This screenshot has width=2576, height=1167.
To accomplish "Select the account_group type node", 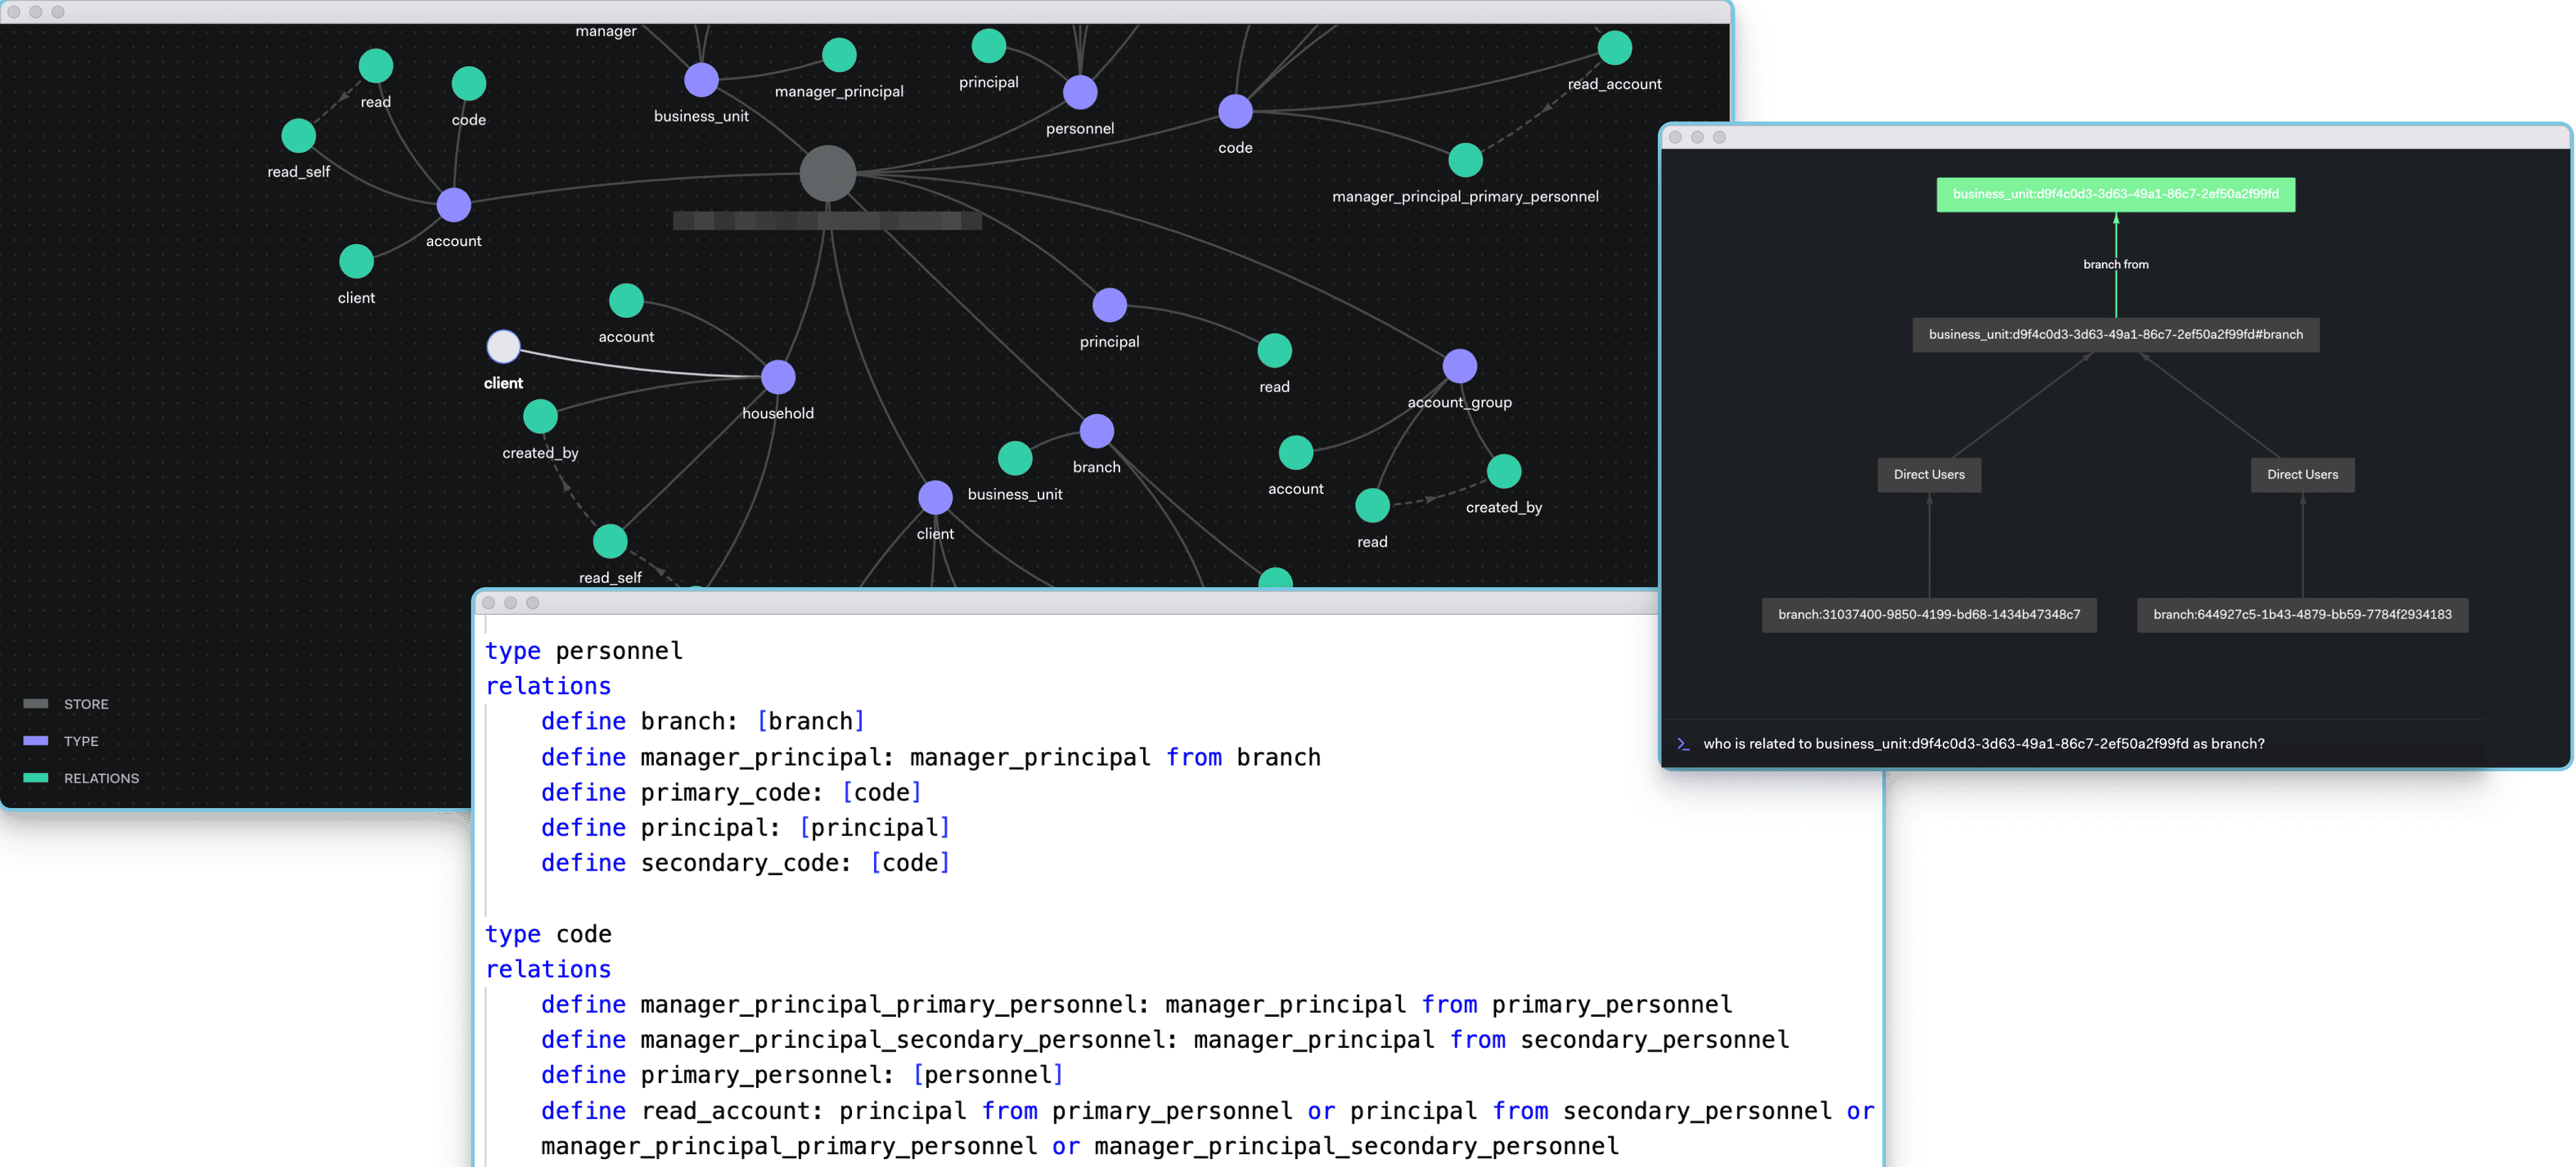I will (1459, 366).
